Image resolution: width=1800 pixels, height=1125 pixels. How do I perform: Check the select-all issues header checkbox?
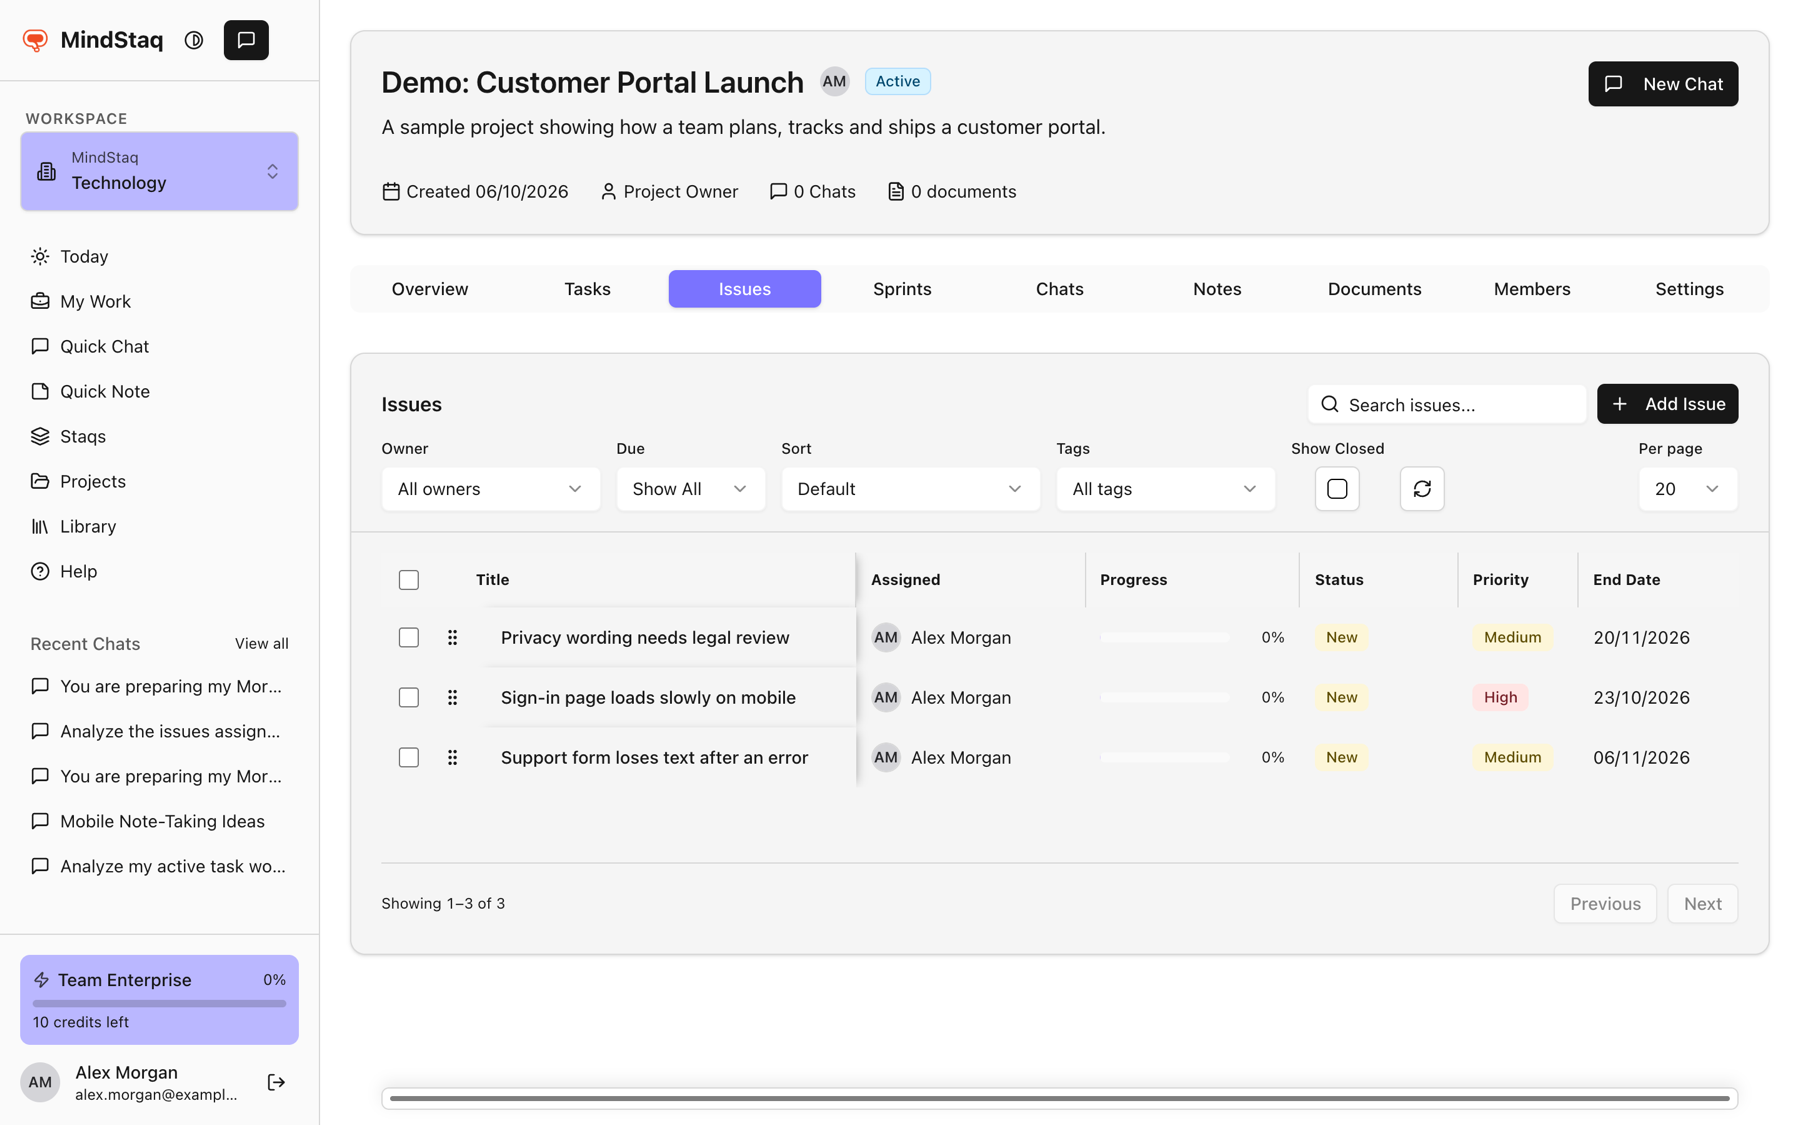(x=409, y=580)
